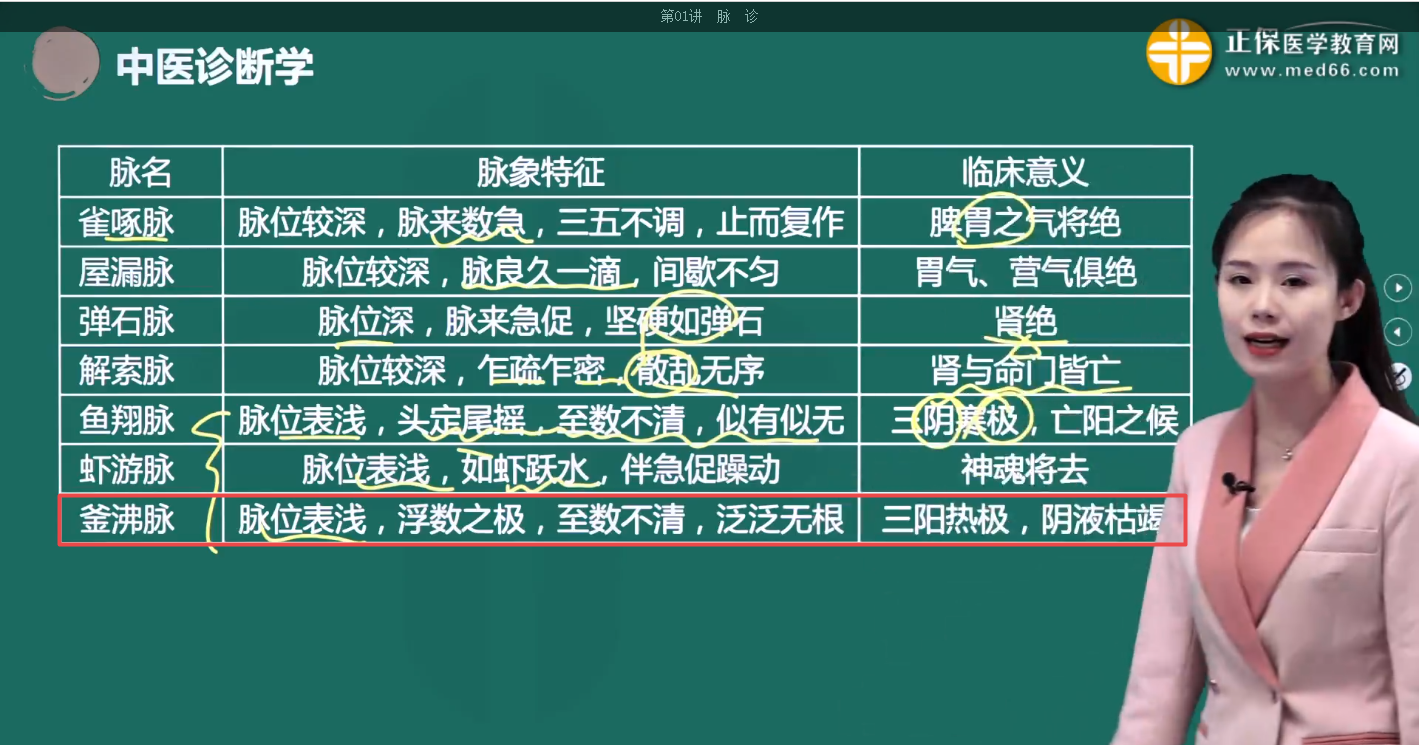Select the 临床意义 column header

tap(1024, 173)
